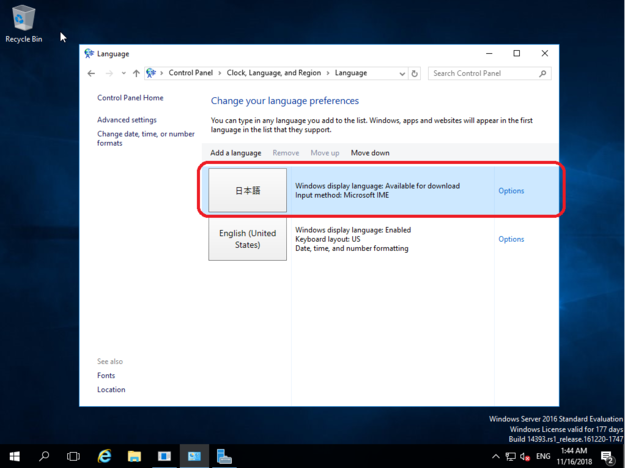
Task: Show hidden system tray icons
Action: click(x=496, y=457)
